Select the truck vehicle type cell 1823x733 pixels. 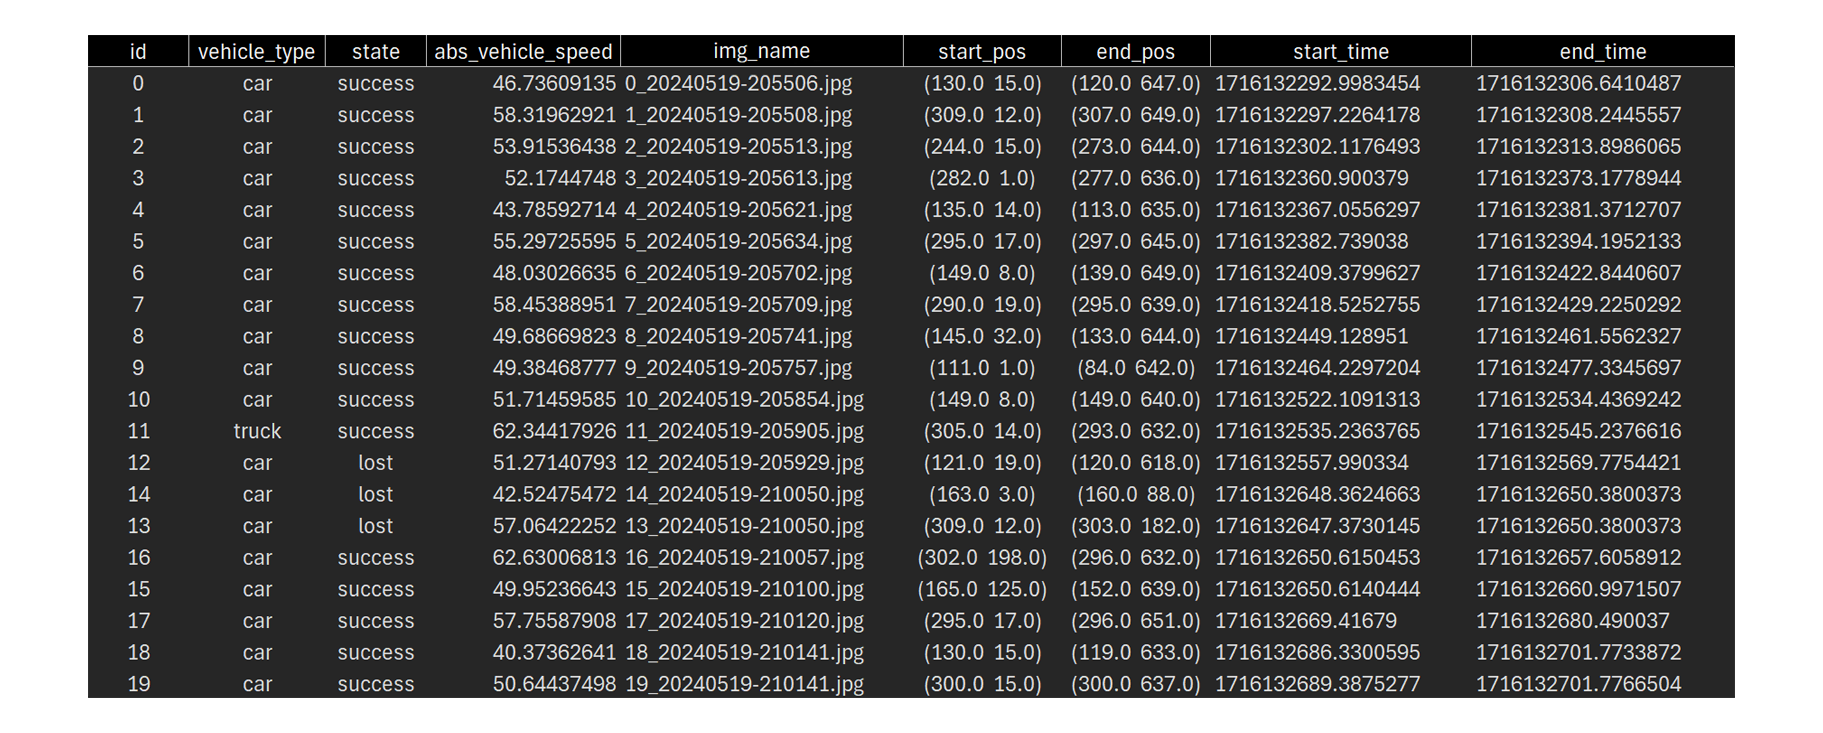point(257,431)
